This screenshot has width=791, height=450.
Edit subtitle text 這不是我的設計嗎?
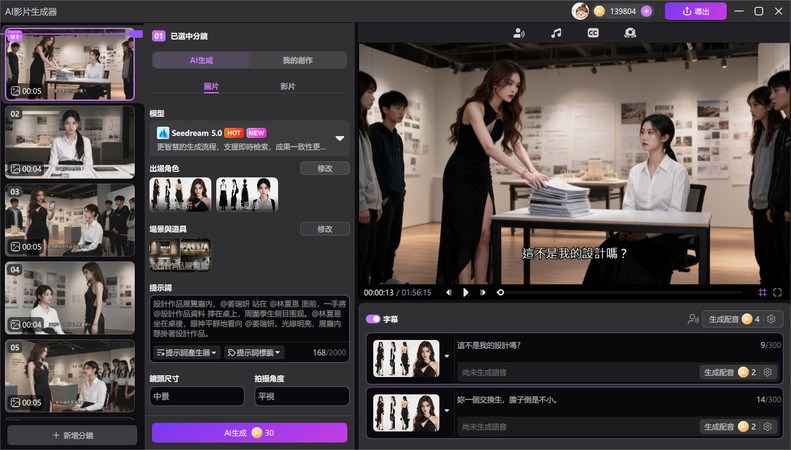tap(488, 346)
